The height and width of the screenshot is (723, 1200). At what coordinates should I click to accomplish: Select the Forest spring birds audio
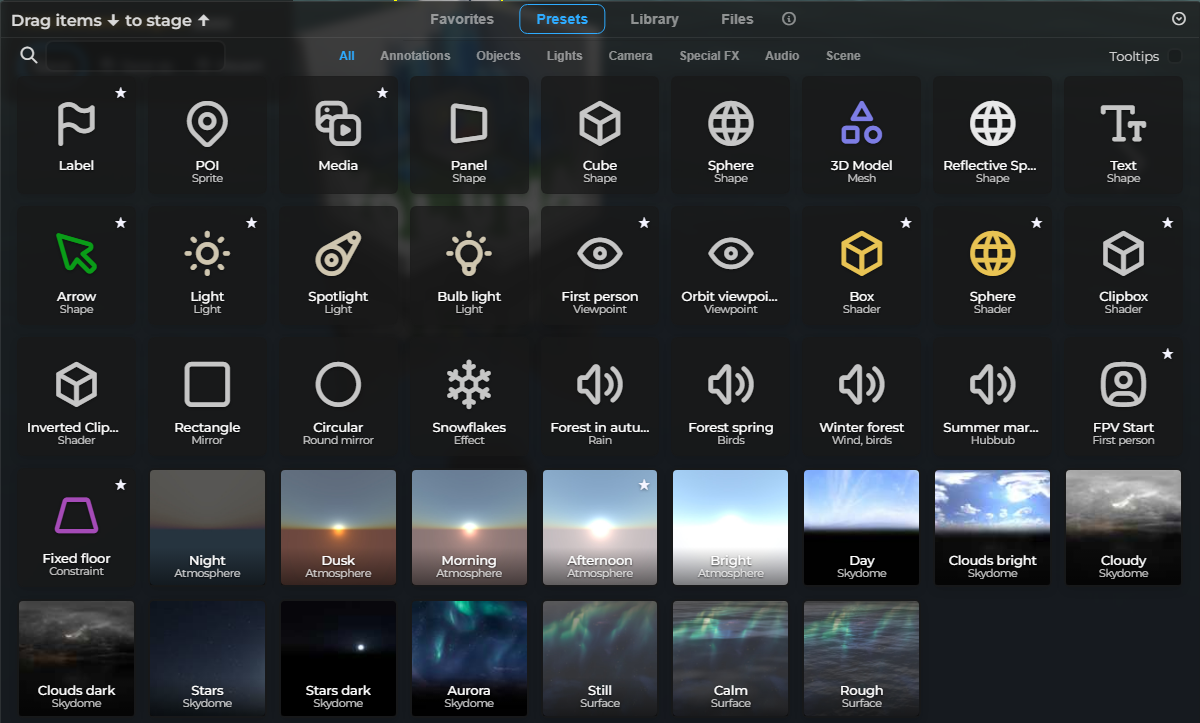(731, 397)
